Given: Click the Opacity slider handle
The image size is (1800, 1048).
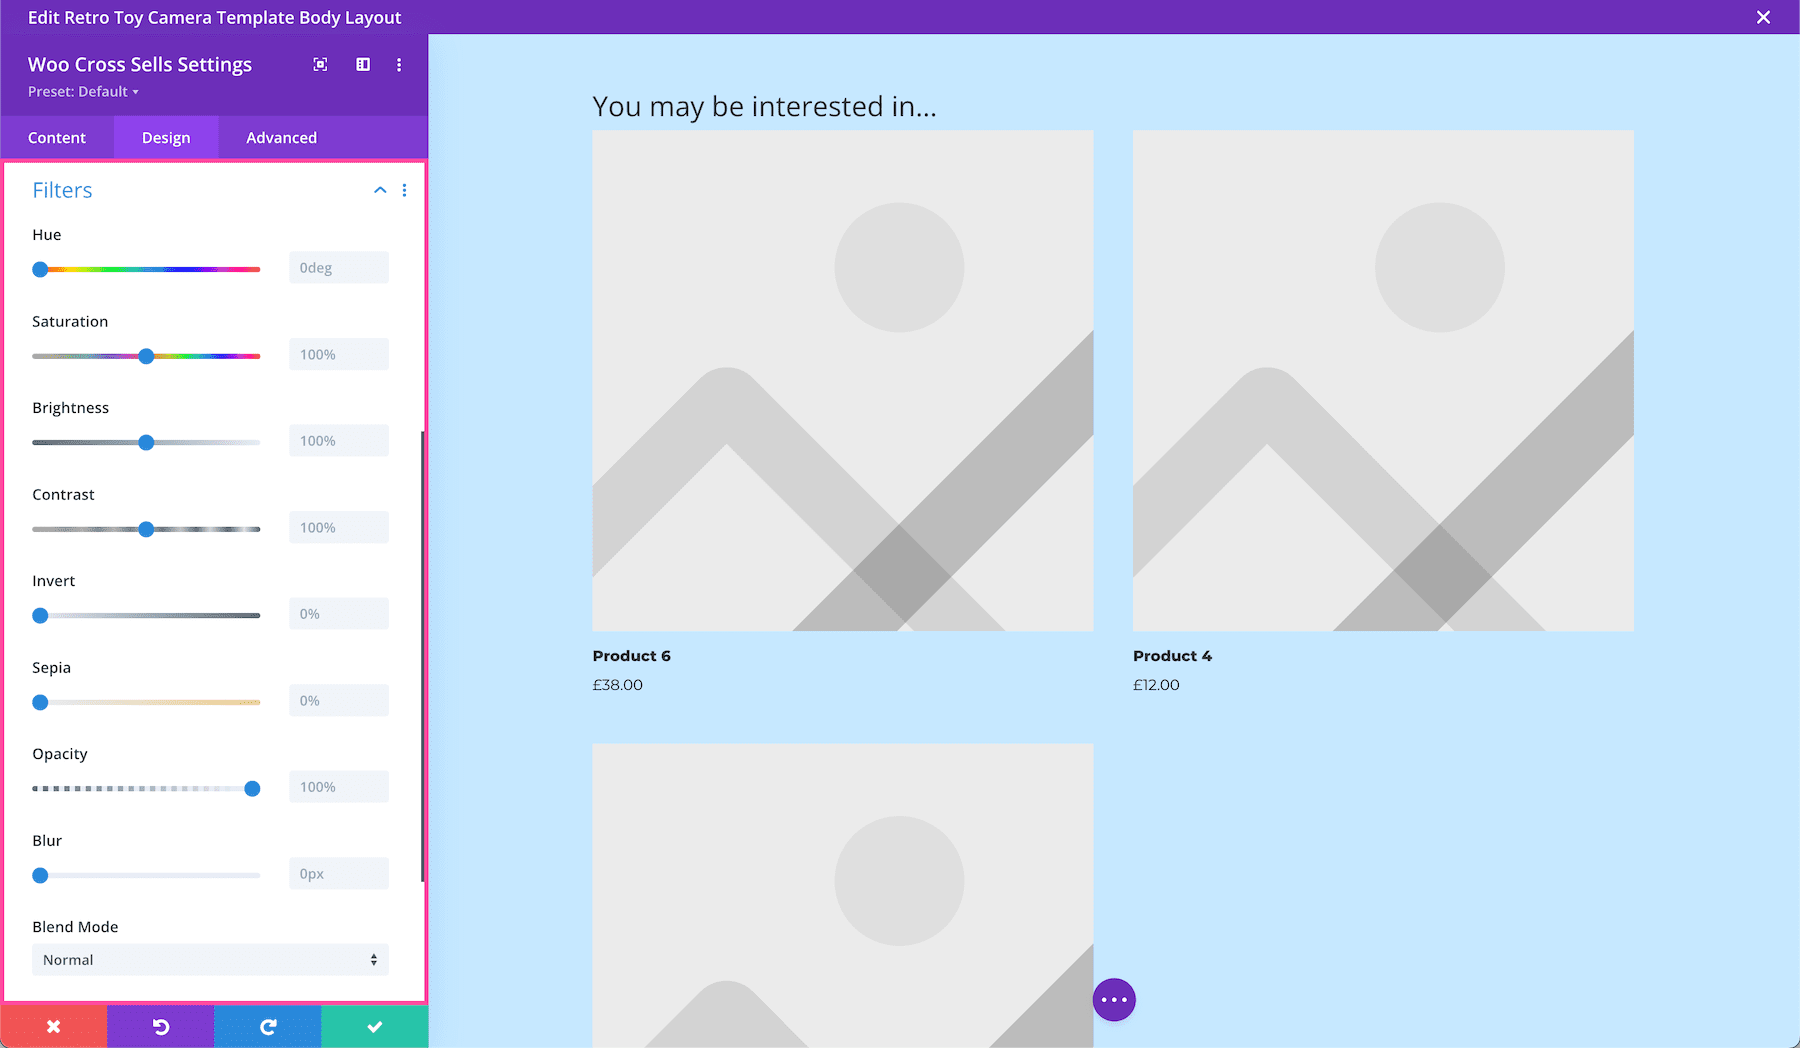Looking at the screenshot, I should [x=253, y=788].
